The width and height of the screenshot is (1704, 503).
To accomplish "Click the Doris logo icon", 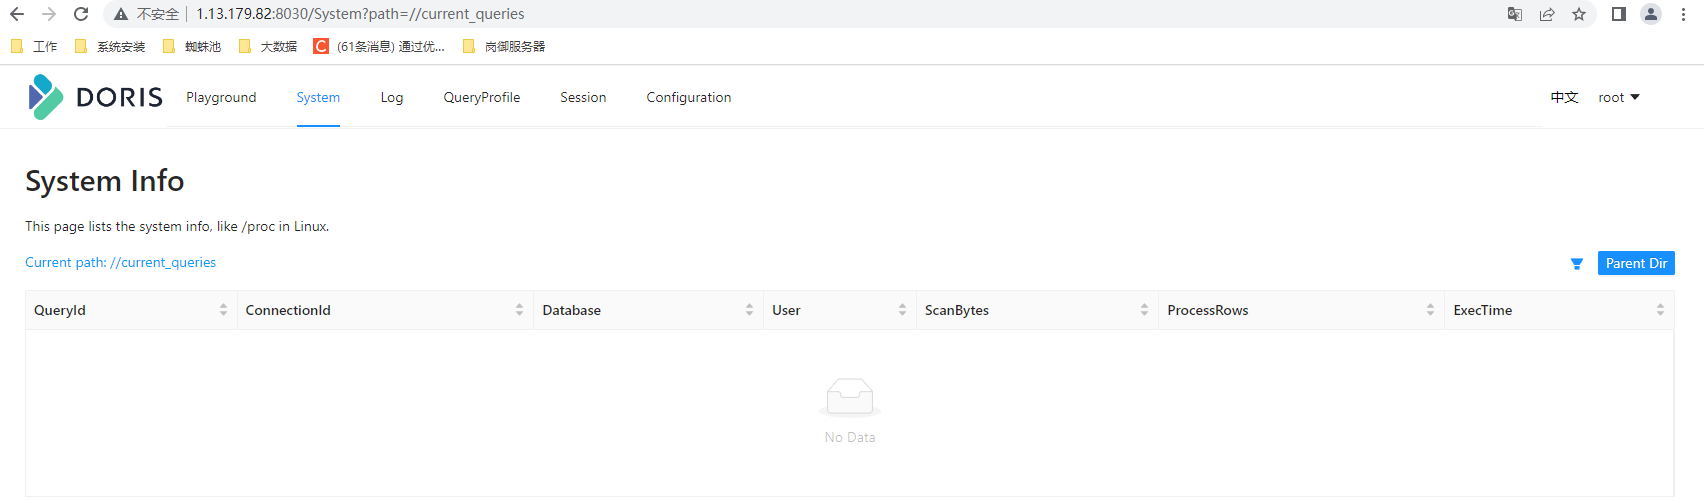I will (x=46, y=97).
